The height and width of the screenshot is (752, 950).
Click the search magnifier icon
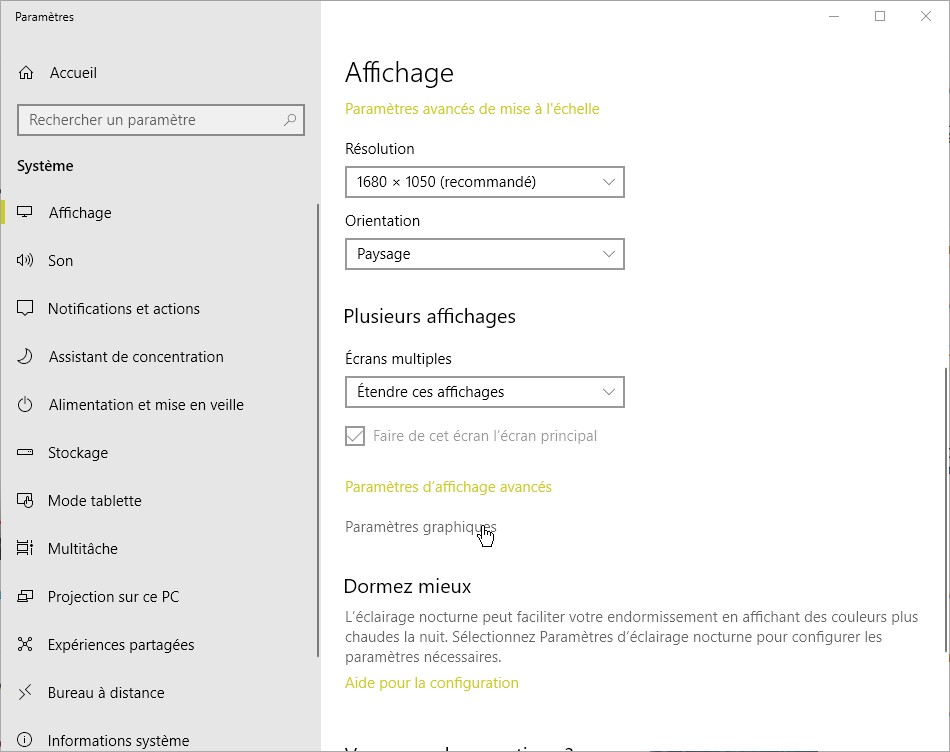[x=290, y=120]
